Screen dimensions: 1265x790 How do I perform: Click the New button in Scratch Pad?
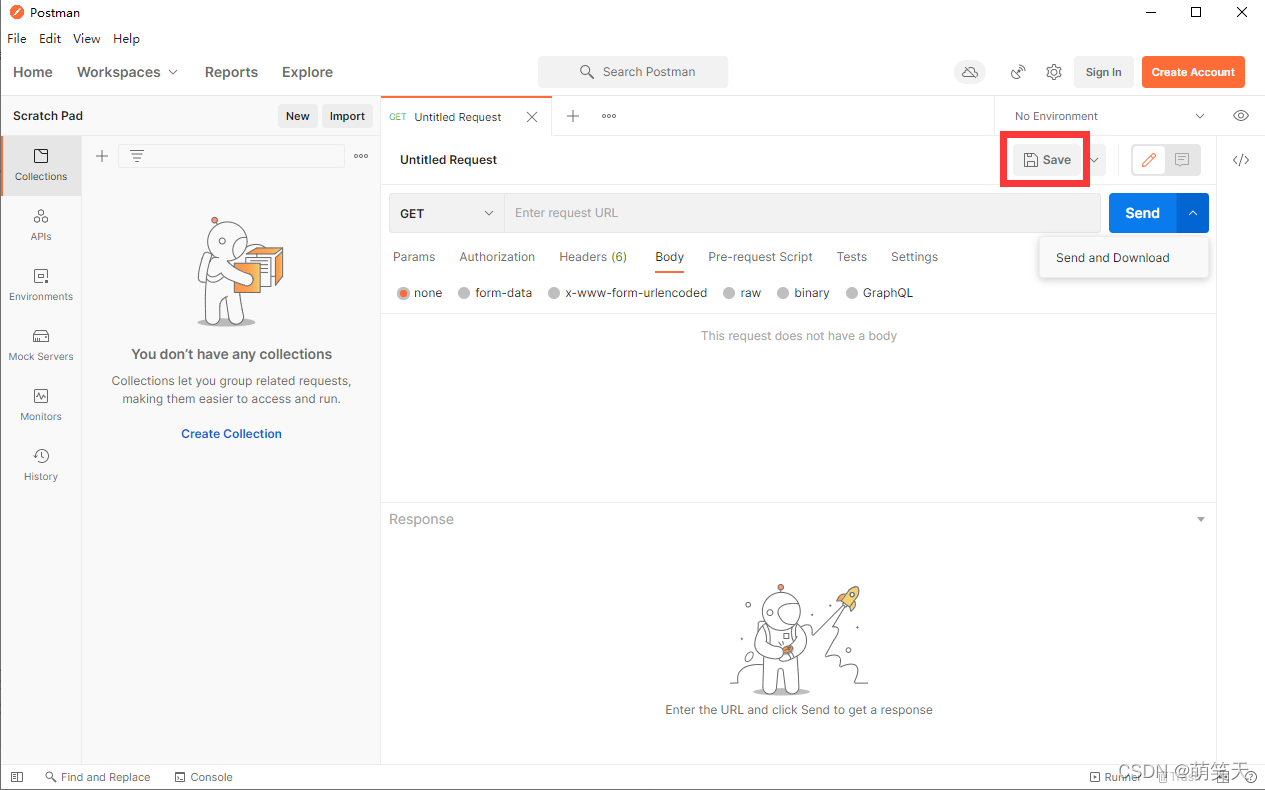point(298,116)
